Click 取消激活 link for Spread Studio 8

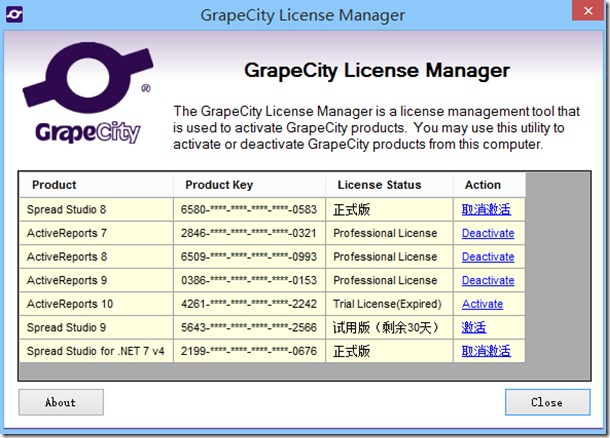(486, 210)
